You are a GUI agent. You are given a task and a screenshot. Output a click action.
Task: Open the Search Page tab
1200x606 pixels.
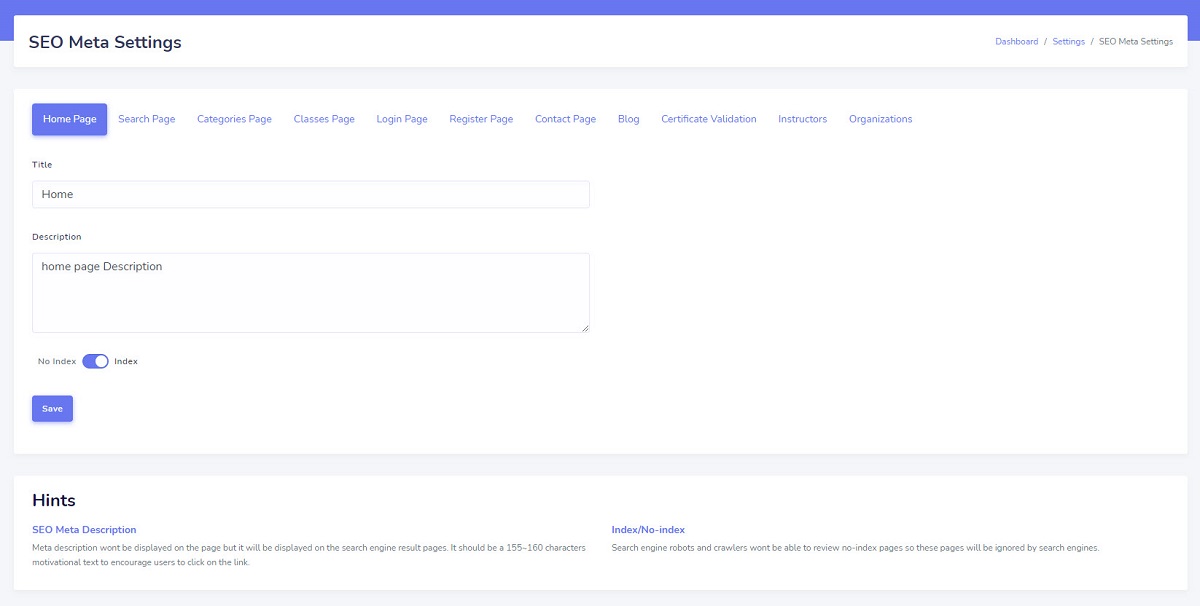click(146, 119)
